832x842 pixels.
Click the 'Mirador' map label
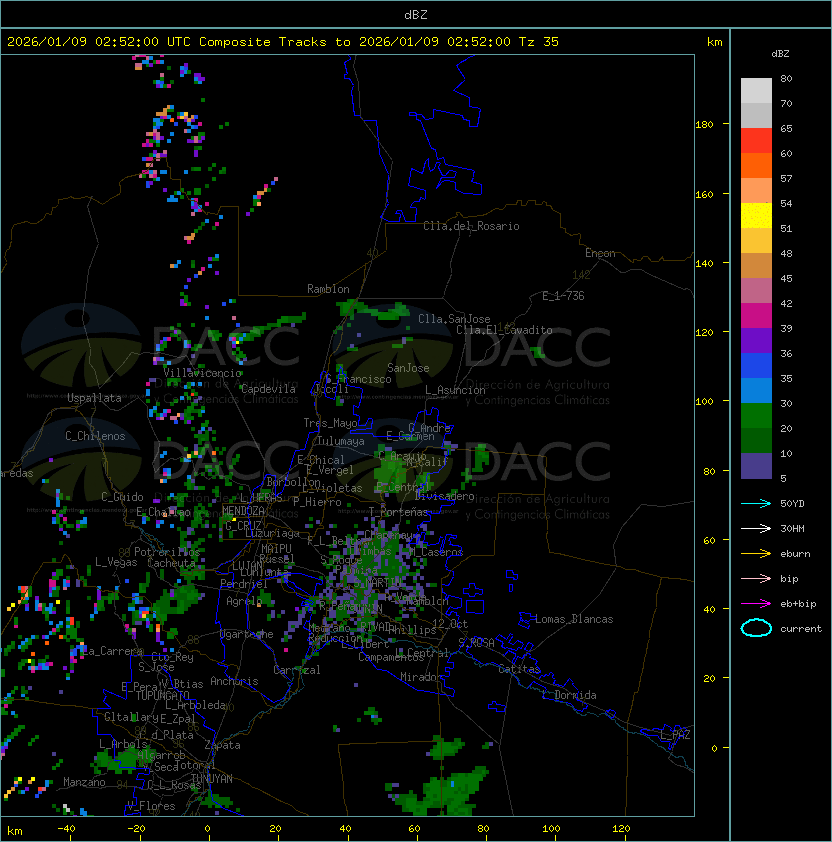coord(422,677)
